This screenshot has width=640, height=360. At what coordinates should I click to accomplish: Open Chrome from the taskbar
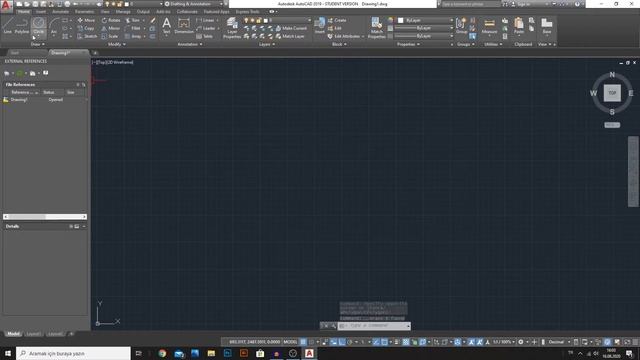(162, 353)
